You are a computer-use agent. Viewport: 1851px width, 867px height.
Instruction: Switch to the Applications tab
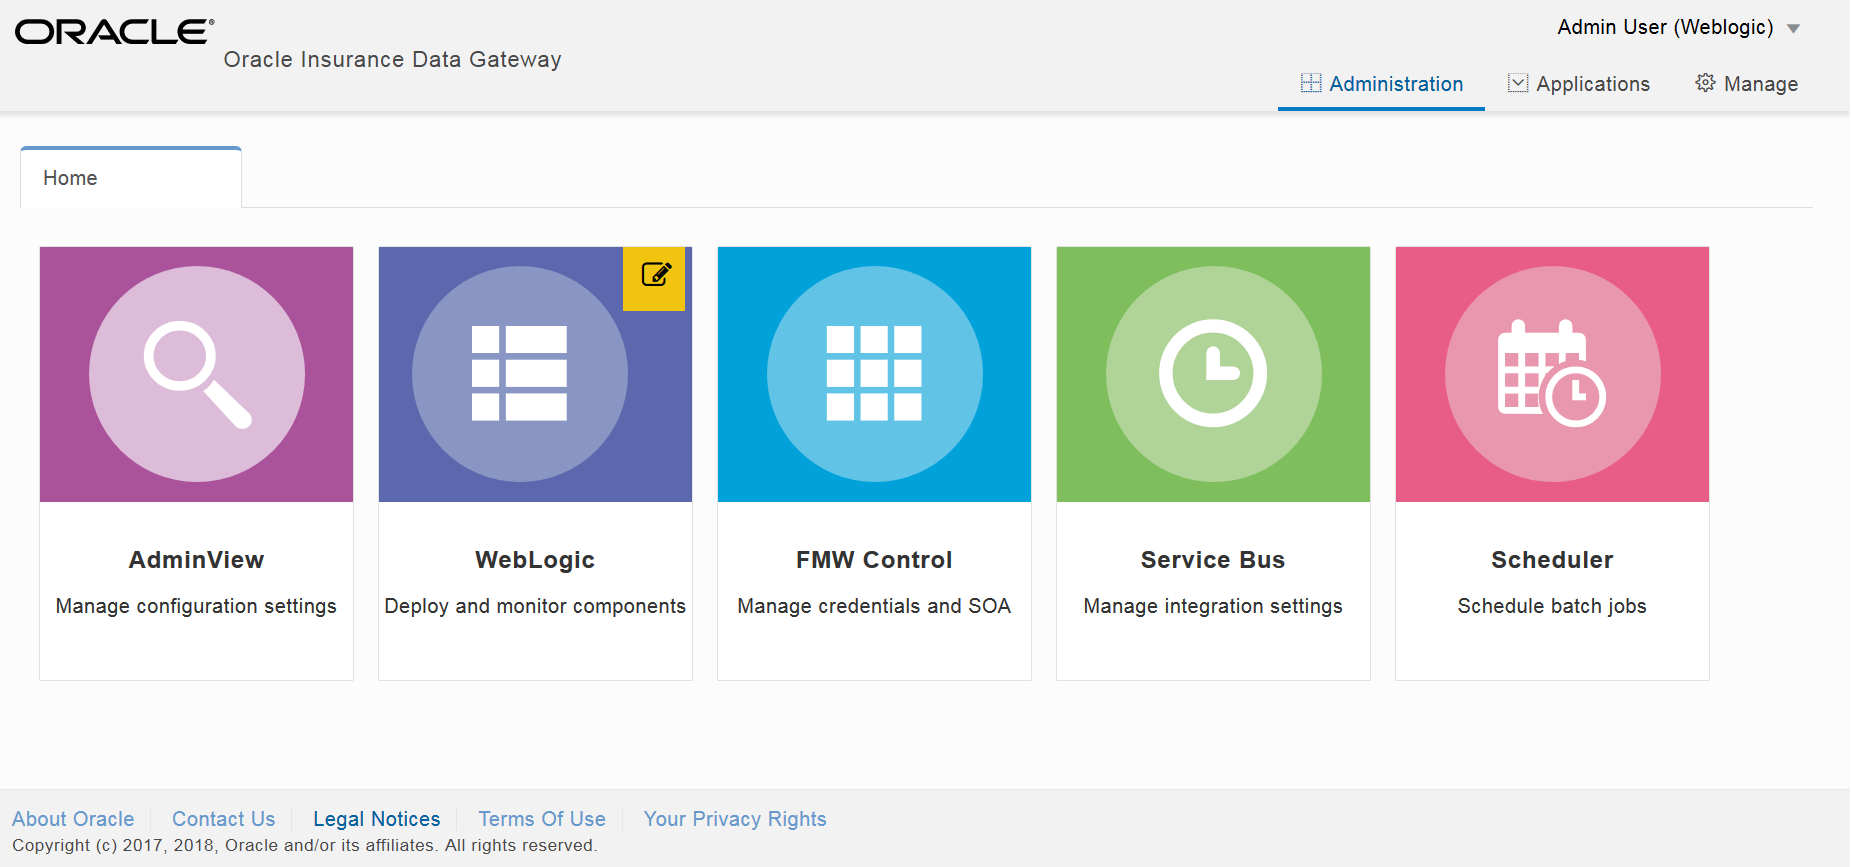coord(1579,84)
